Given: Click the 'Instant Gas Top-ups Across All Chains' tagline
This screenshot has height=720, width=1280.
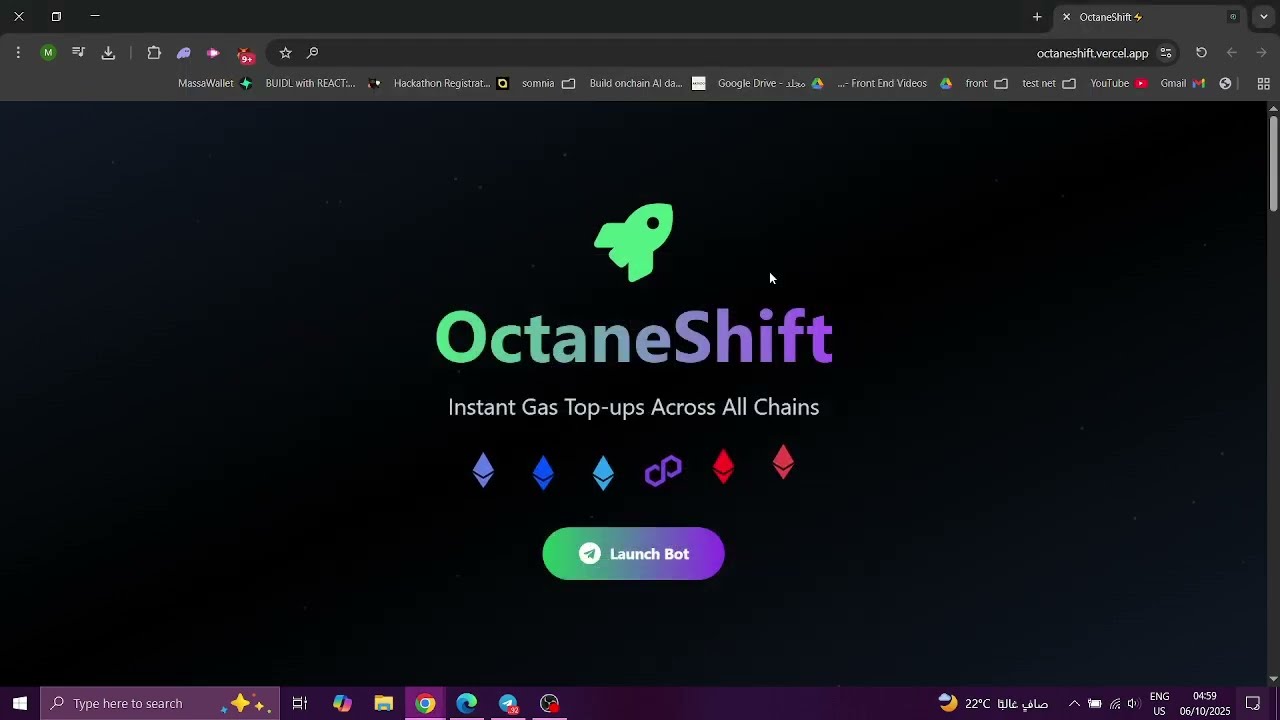Looking at the screenshot, I should pos(634,407).
